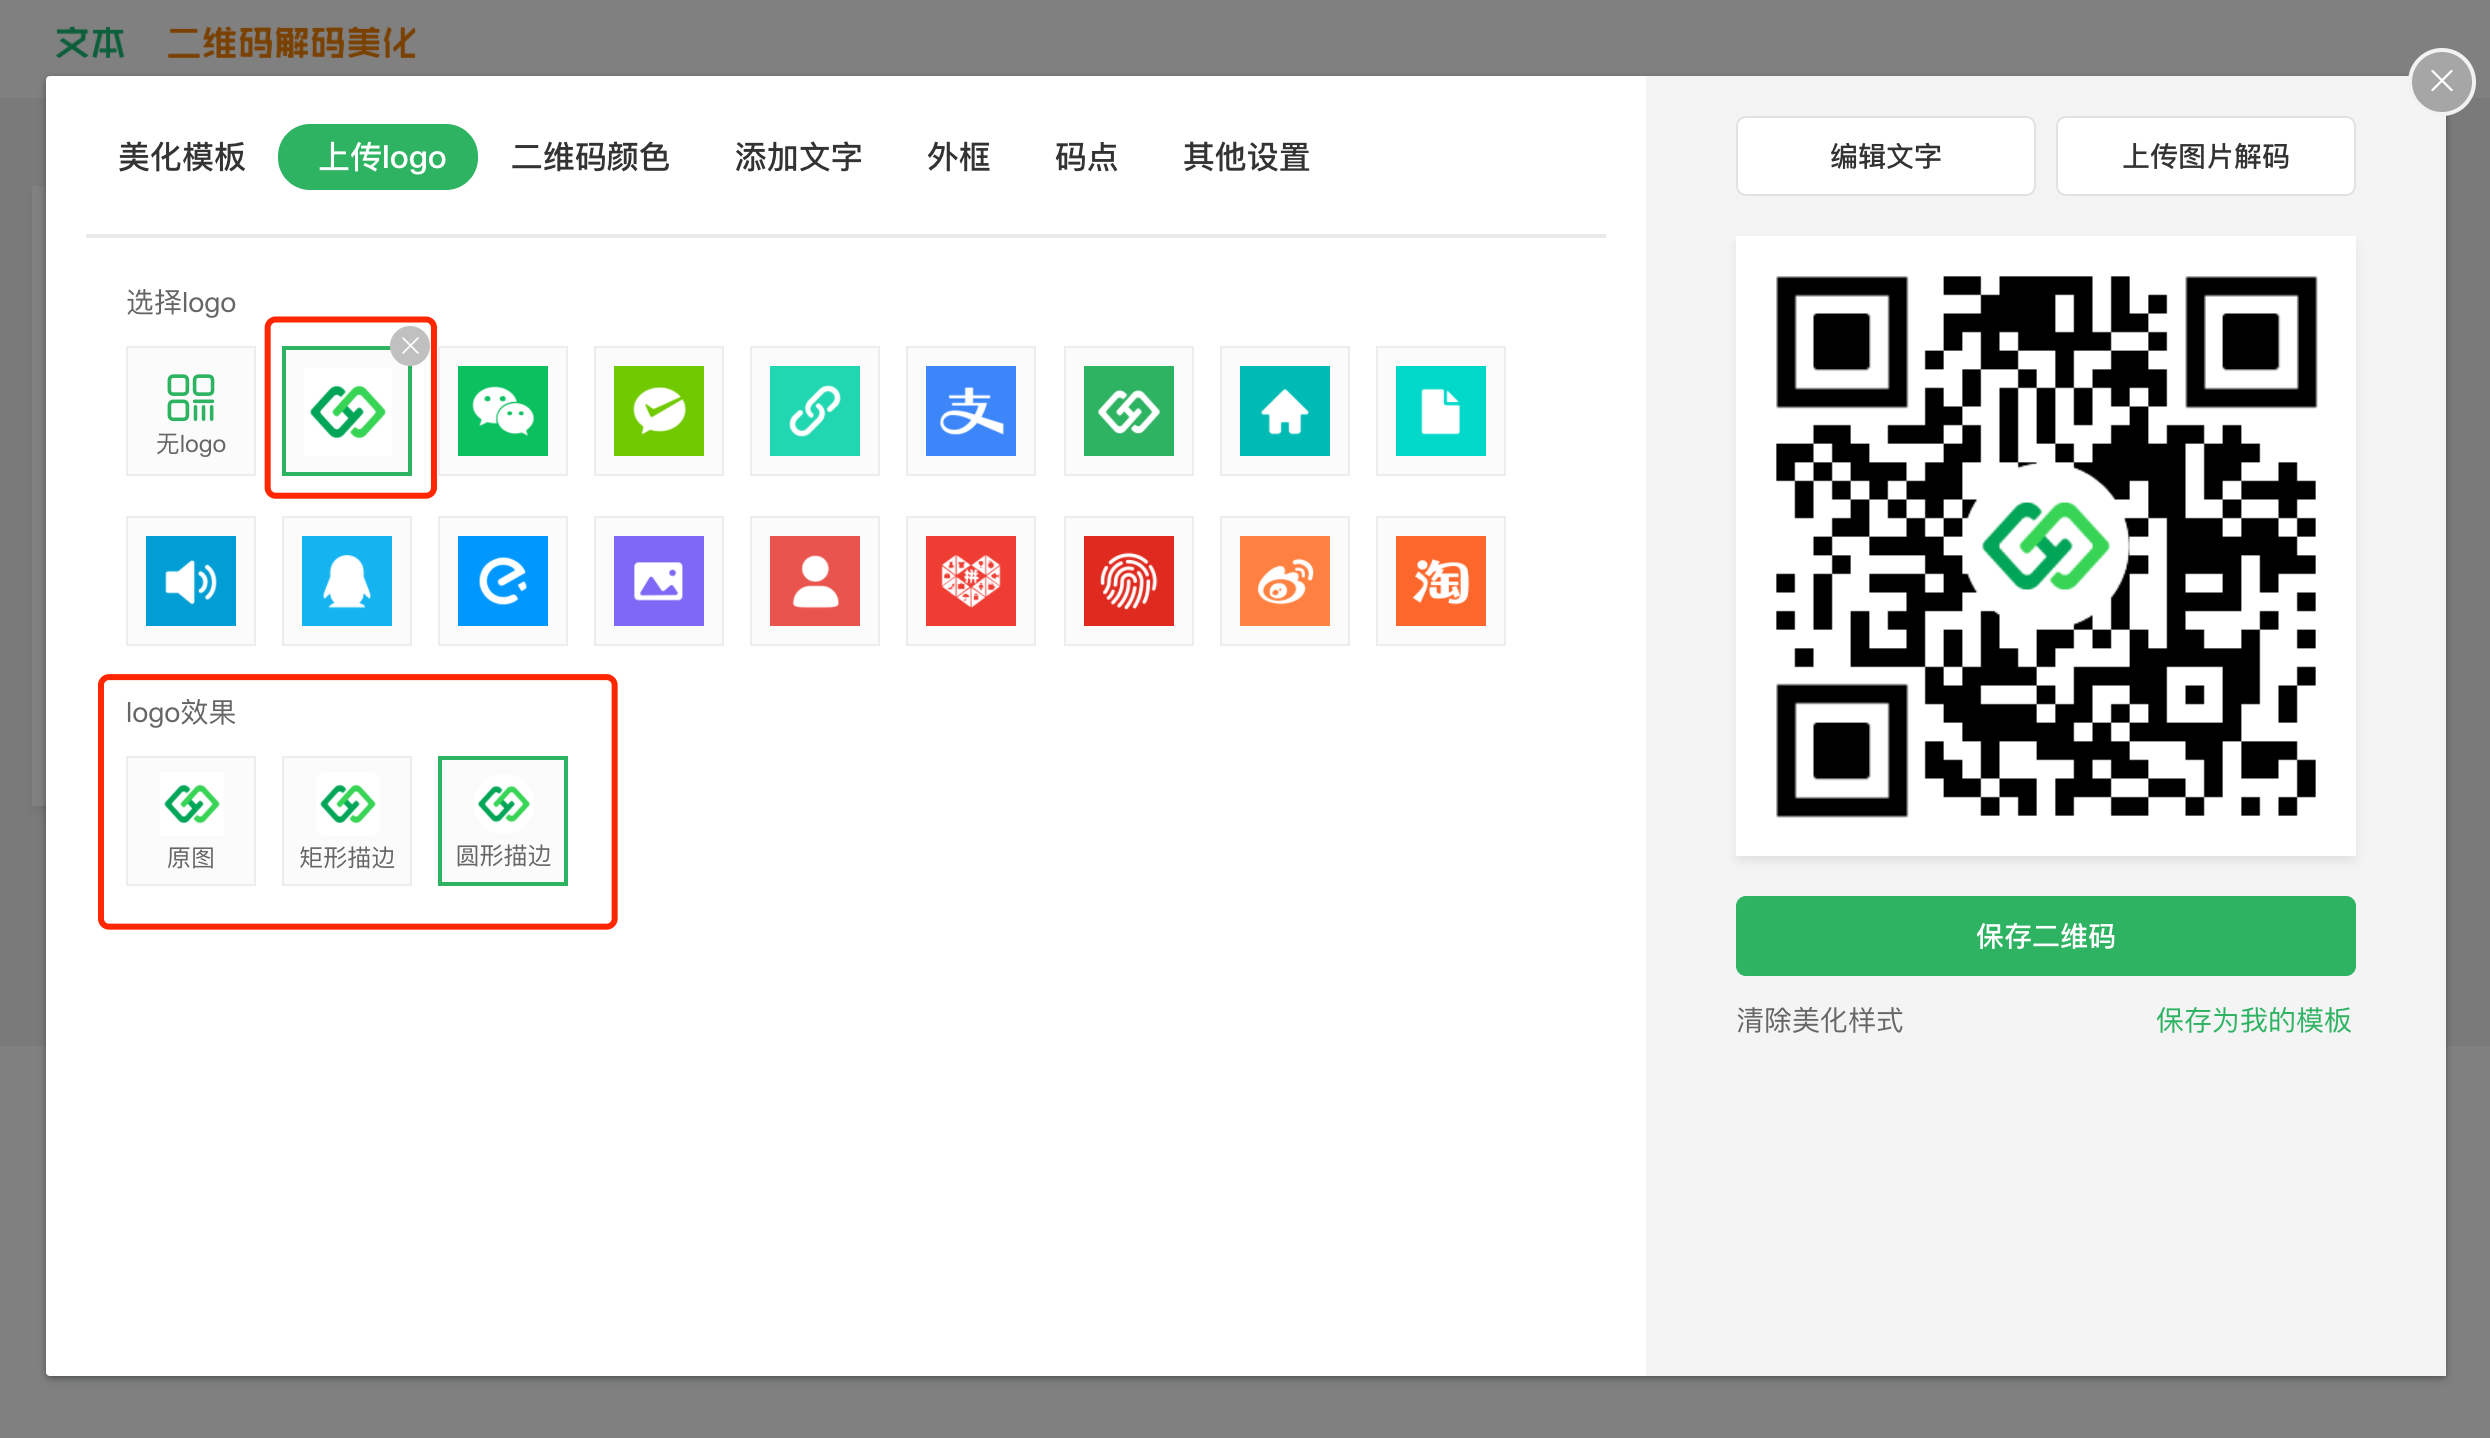The width and height of the screenshot is (2490, 1438).
Task: Remove the uploaded logo with its gray x badge
Action: click(x=410, y=346)
